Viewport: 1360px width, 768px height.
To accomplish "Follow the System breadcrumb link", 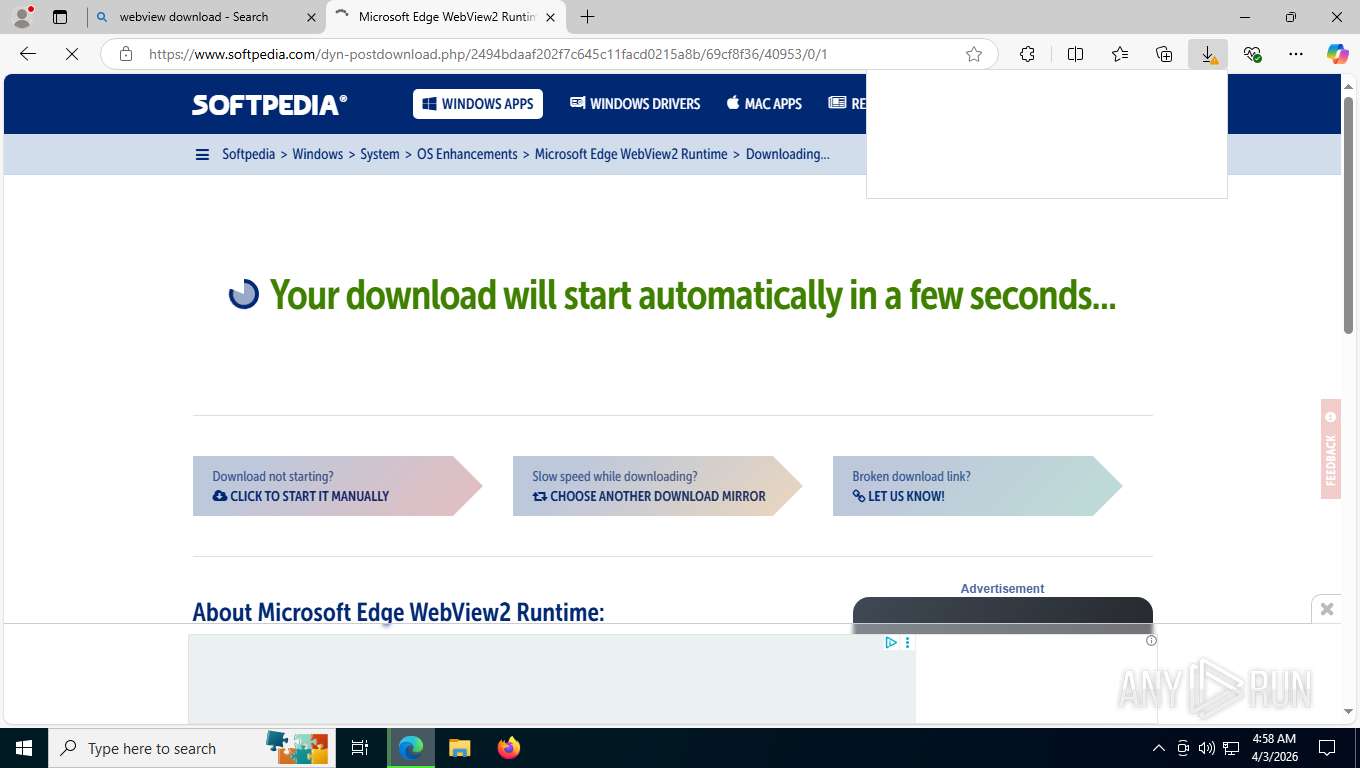I will (x=380, y=154).
